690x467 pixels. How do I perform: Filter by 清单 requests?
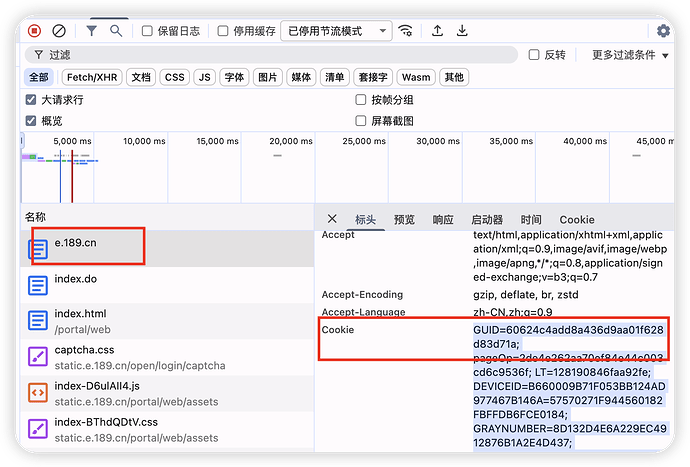pos(334,77)
